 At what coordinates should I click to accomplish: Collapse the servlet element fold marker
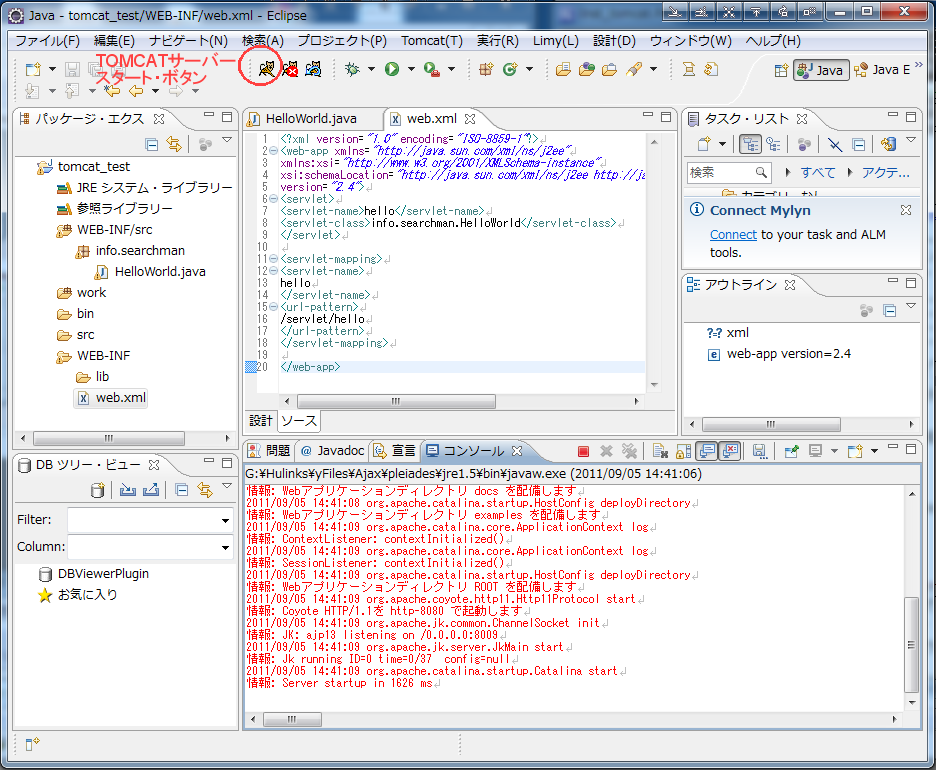click(x=273, y=199)
